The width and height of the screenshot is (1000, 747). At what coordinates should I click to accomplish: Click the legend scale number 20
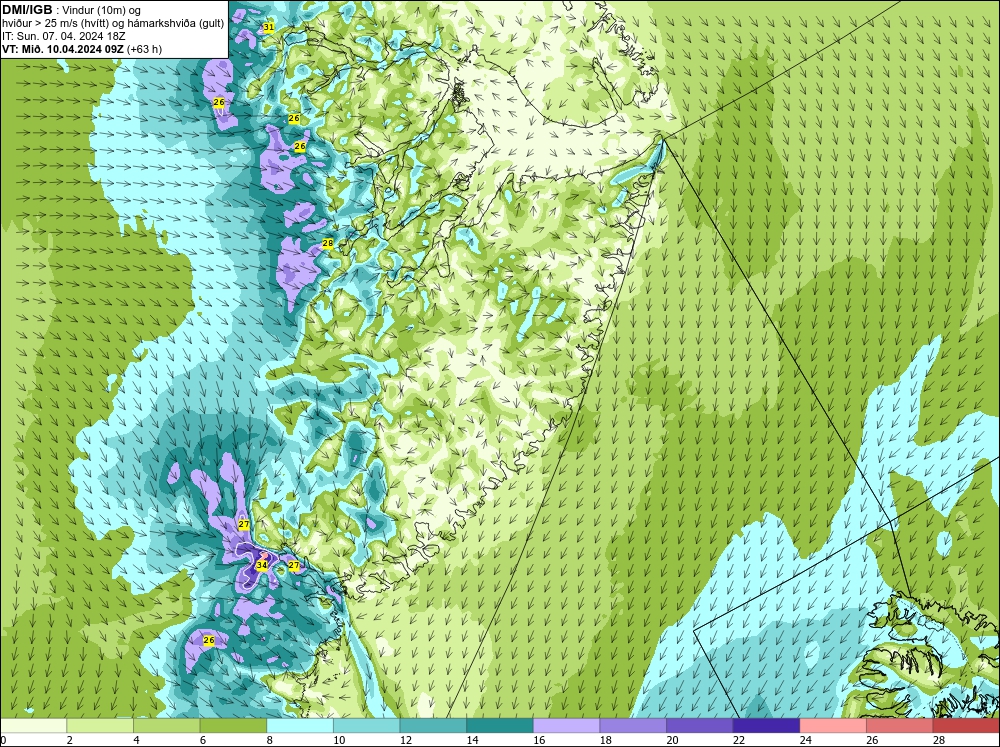672,740
